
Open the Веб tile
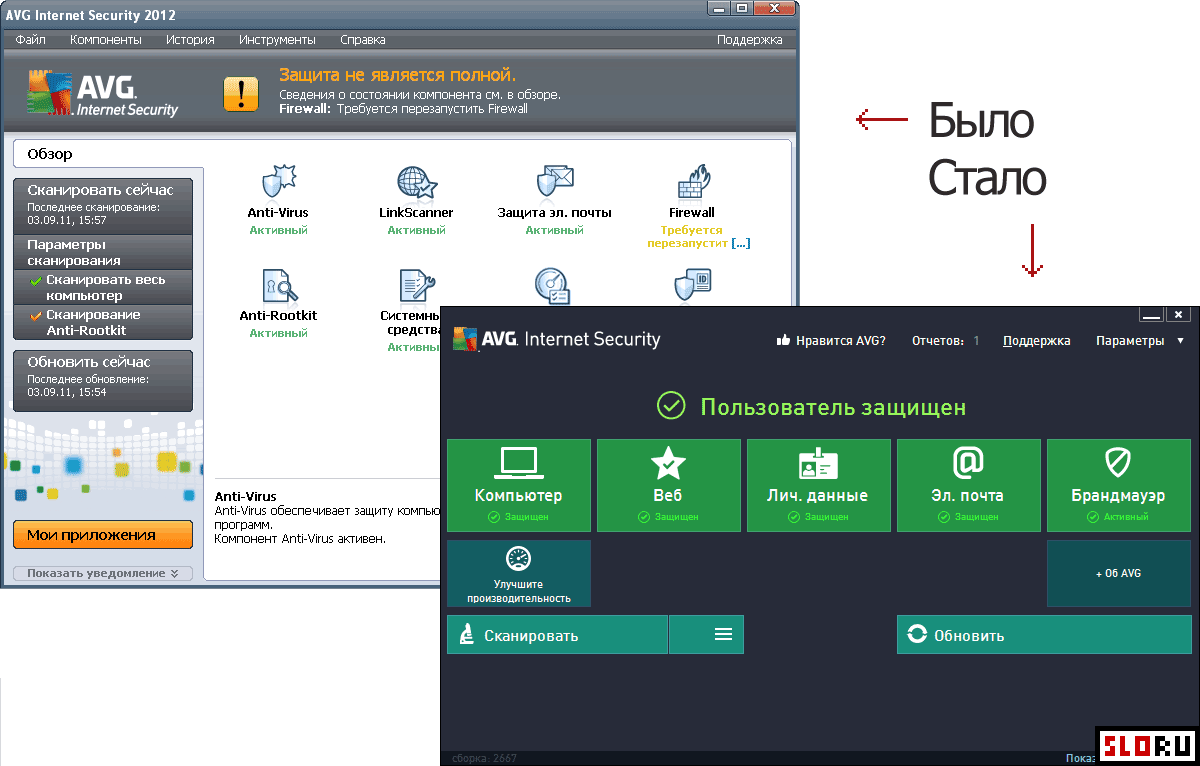click(669, 485)
